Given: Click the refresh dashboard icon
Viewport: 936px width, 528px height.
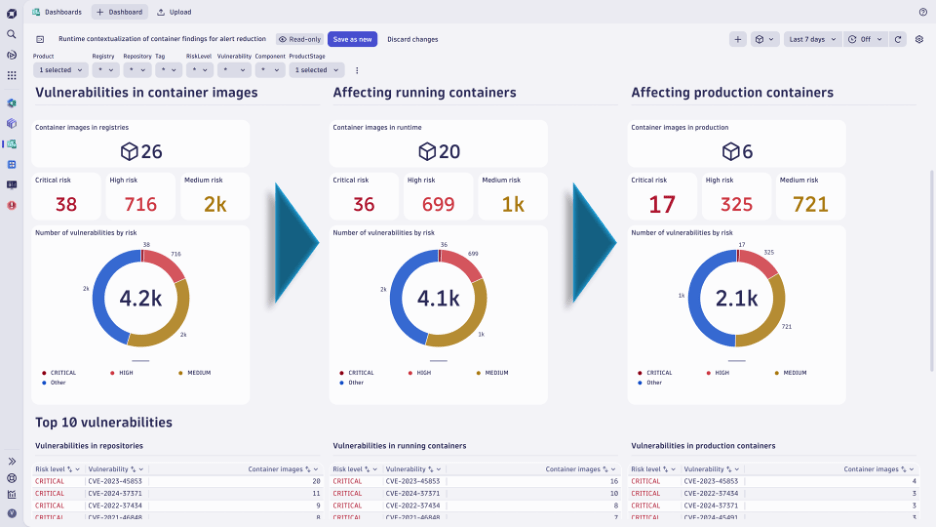Looking at the screenshot, I should (898, 39).
